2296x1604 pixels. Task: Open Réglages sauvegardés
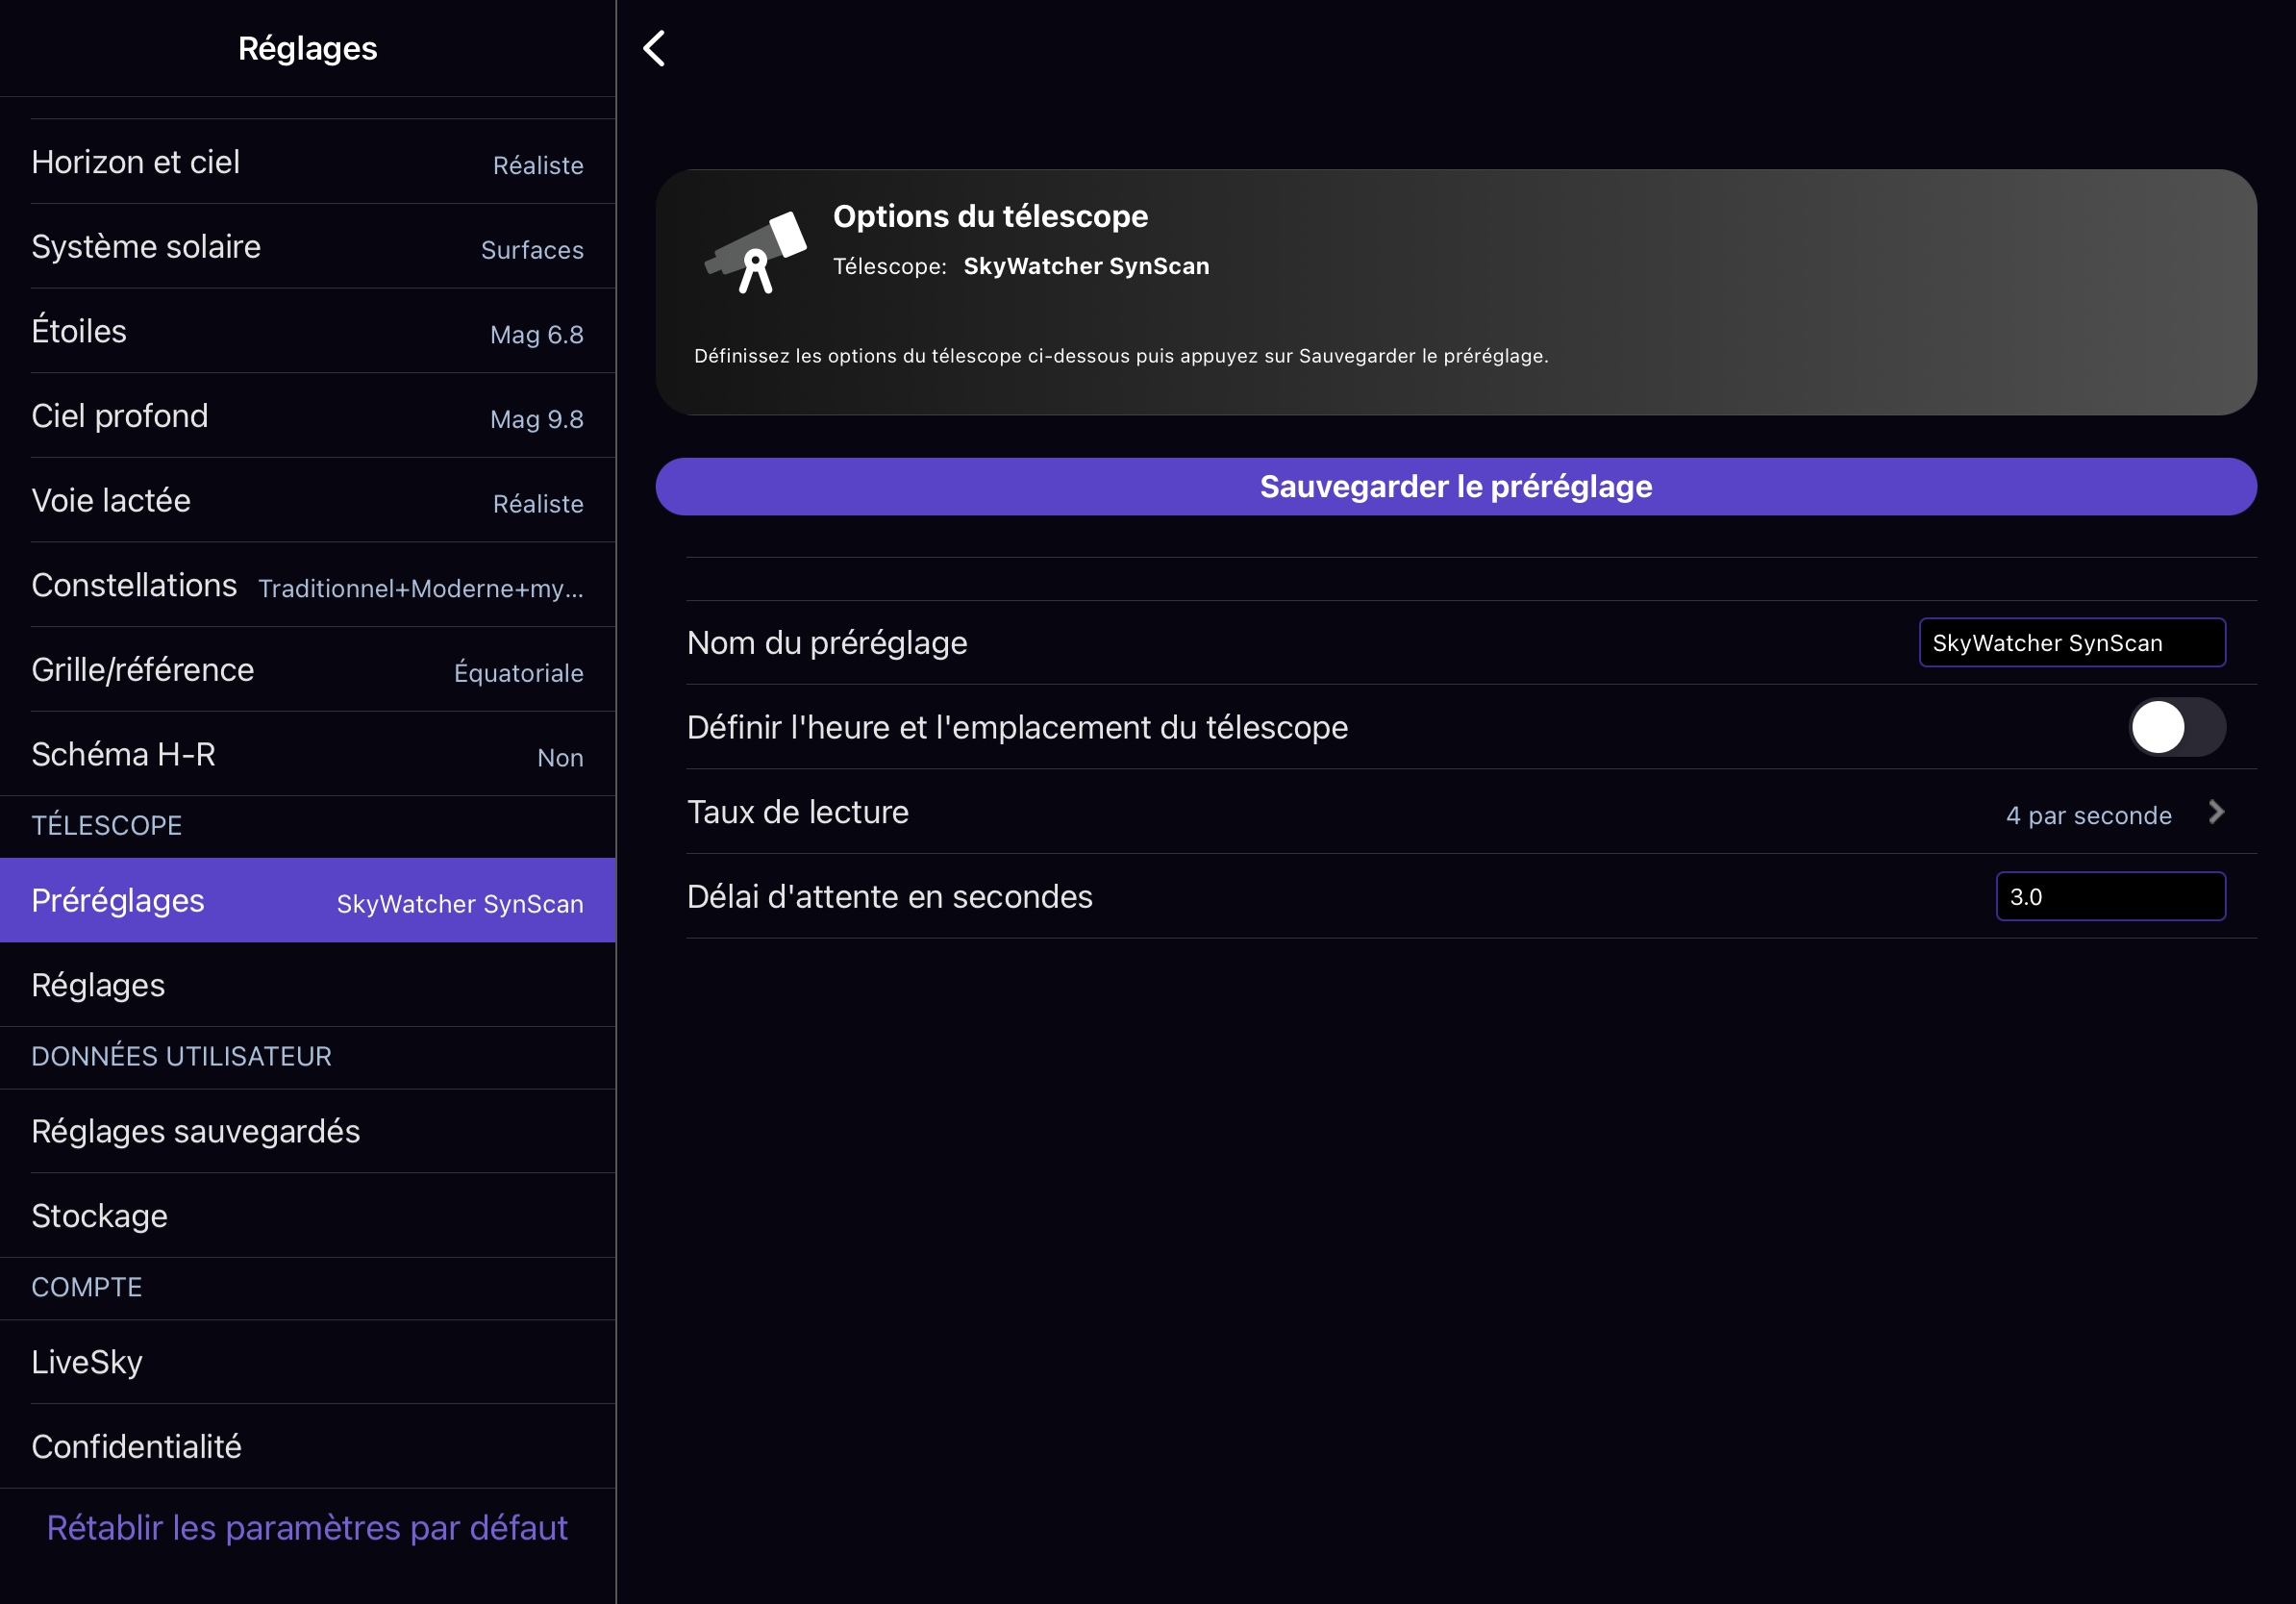[307, 1131]
